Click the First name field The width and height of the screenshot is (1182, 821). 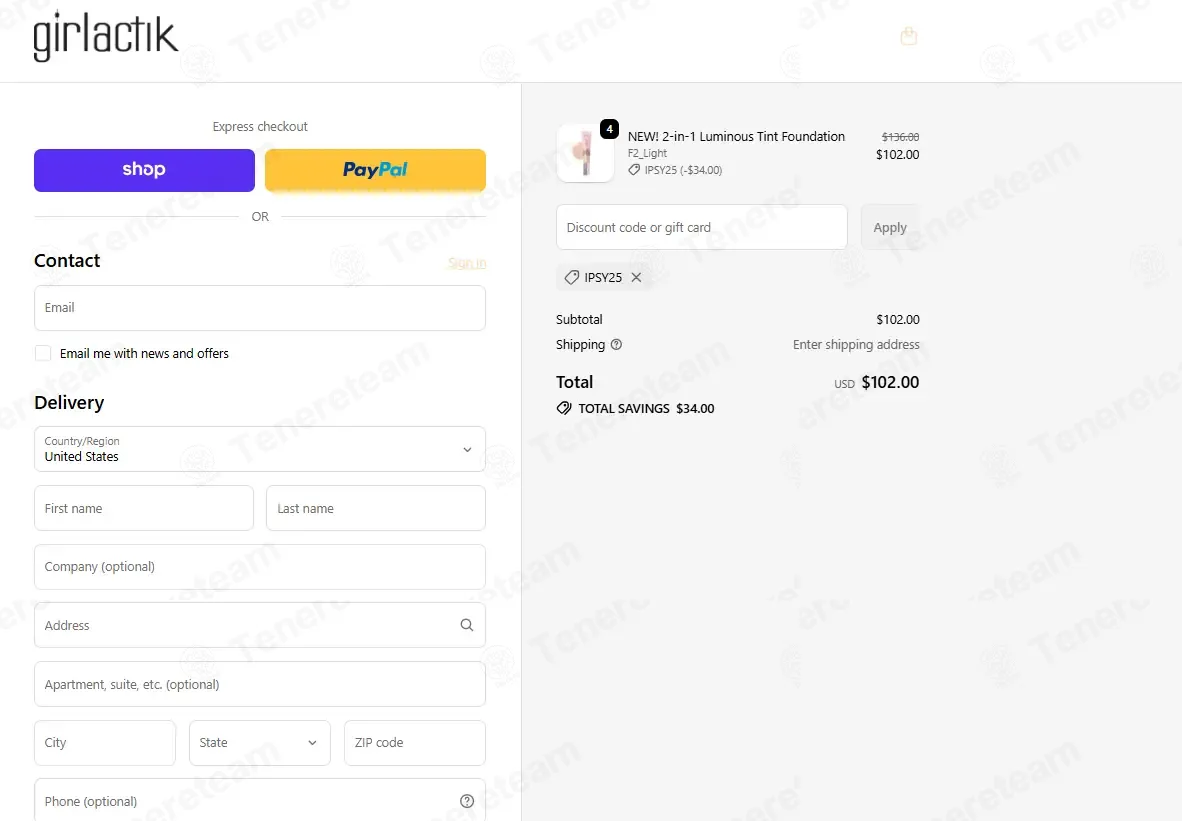144,508
